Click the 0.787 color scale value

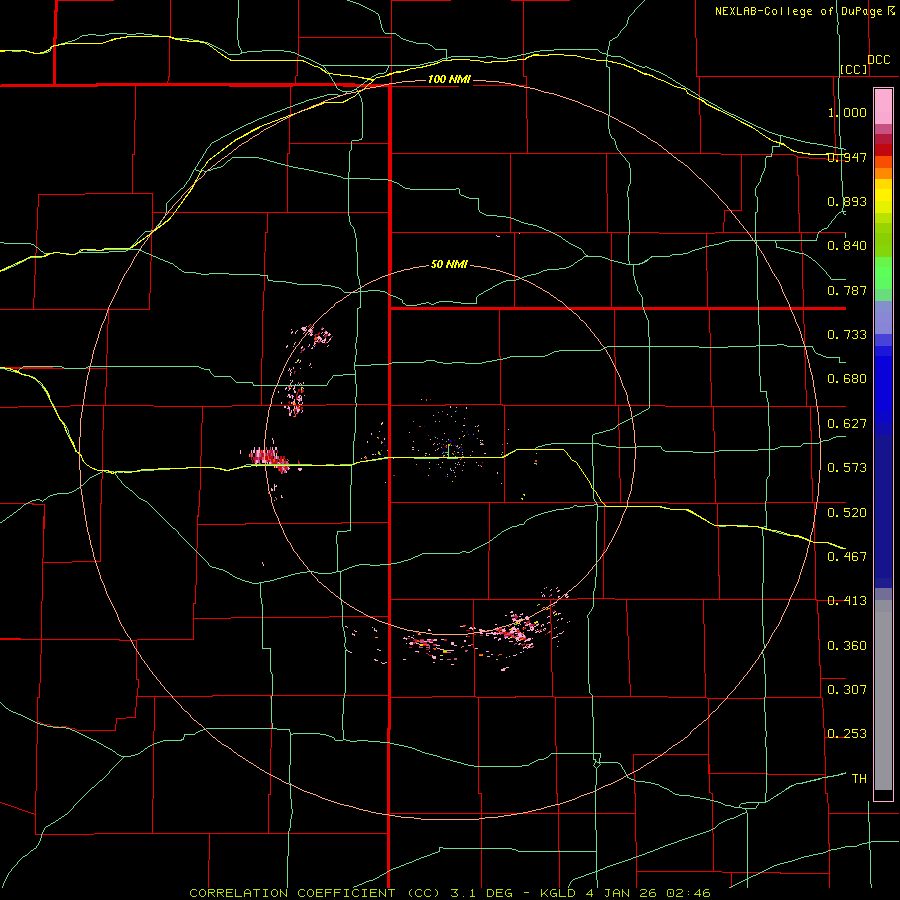tap(847, 290)
